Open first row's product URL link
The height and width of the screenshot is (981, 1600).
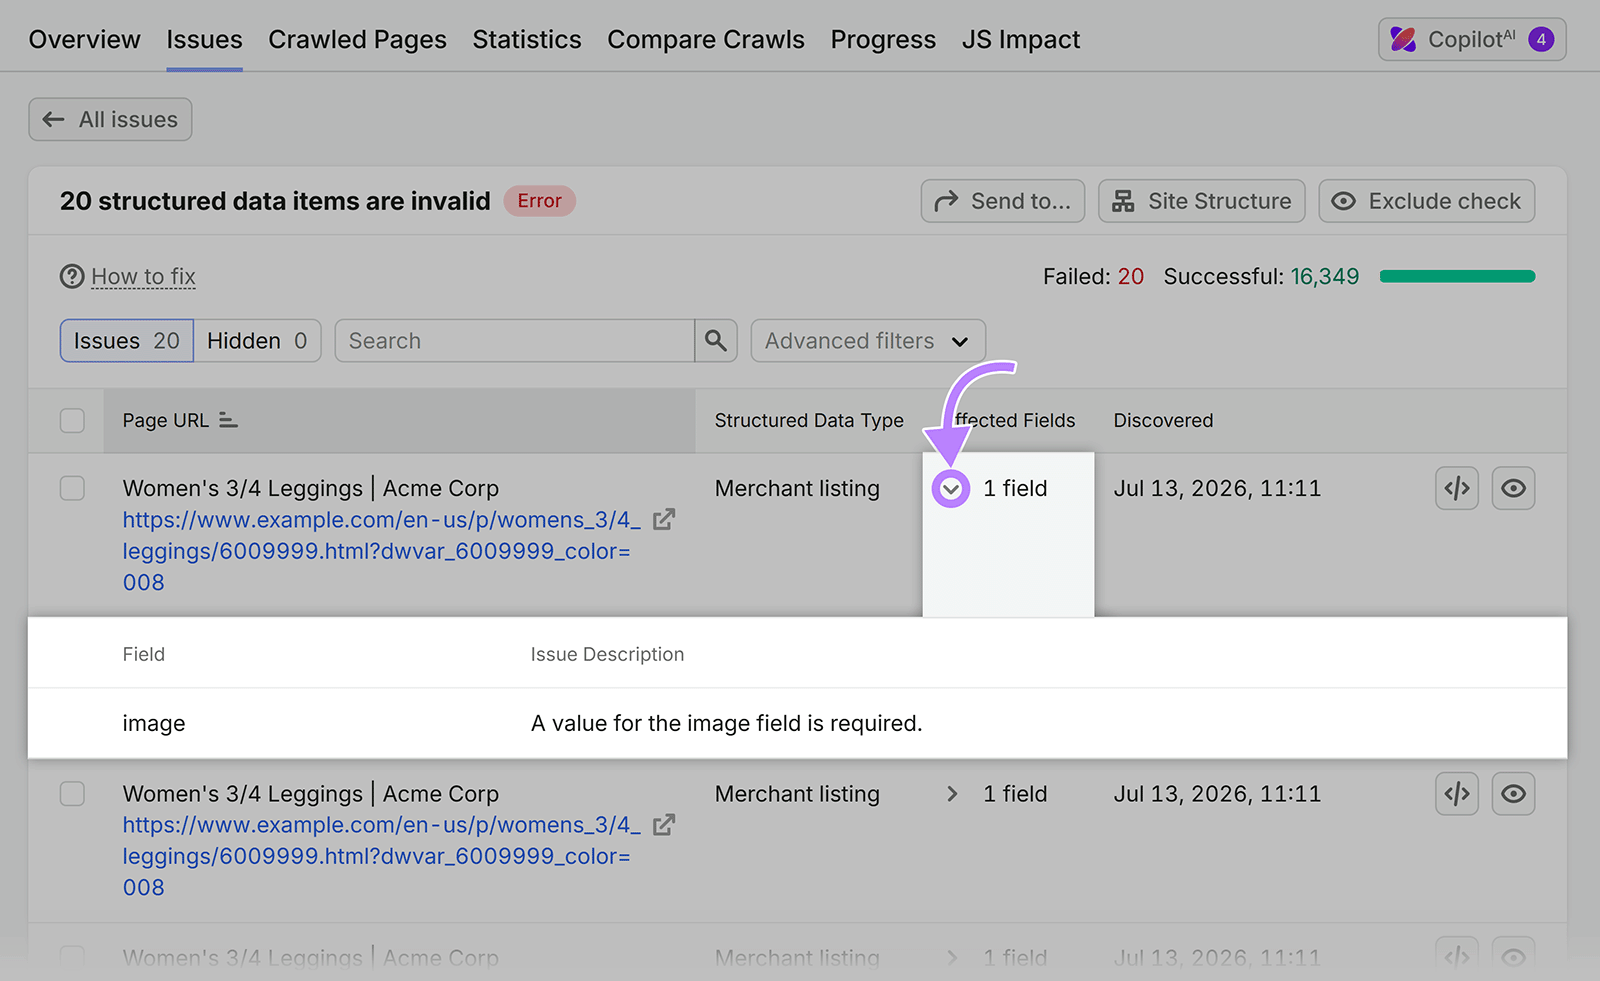pyautogui.click(x=381, y=551)
